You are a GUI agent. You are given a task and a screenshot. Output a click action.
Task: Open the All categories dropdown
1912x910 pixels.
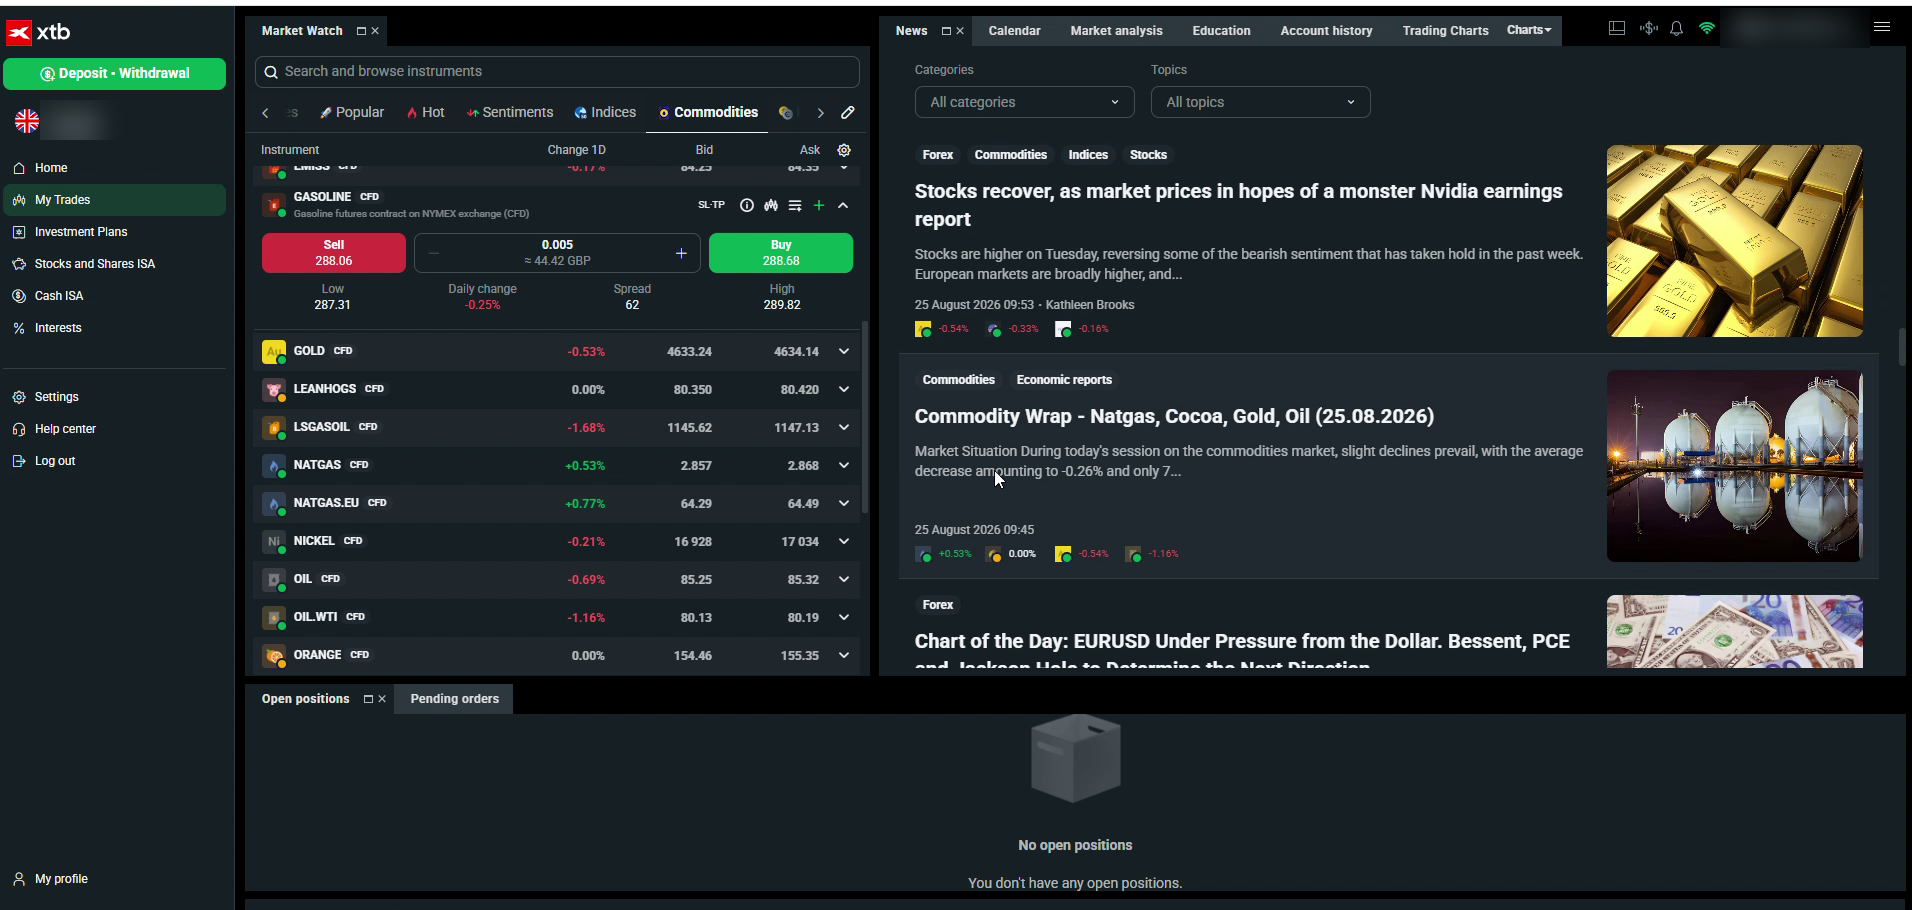(1024, 102)
